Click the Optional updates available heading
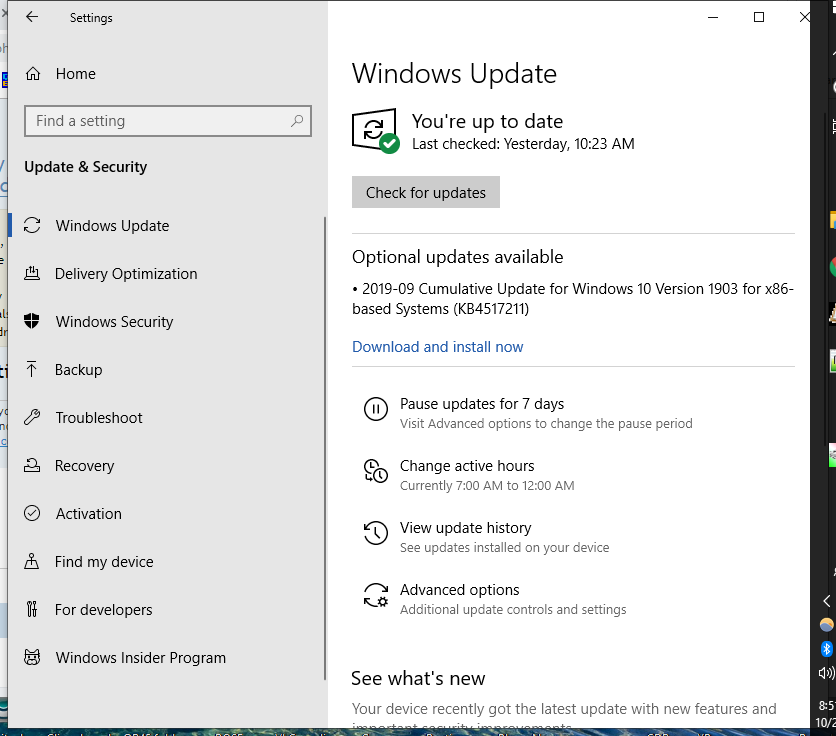 [x=457, y=257]
